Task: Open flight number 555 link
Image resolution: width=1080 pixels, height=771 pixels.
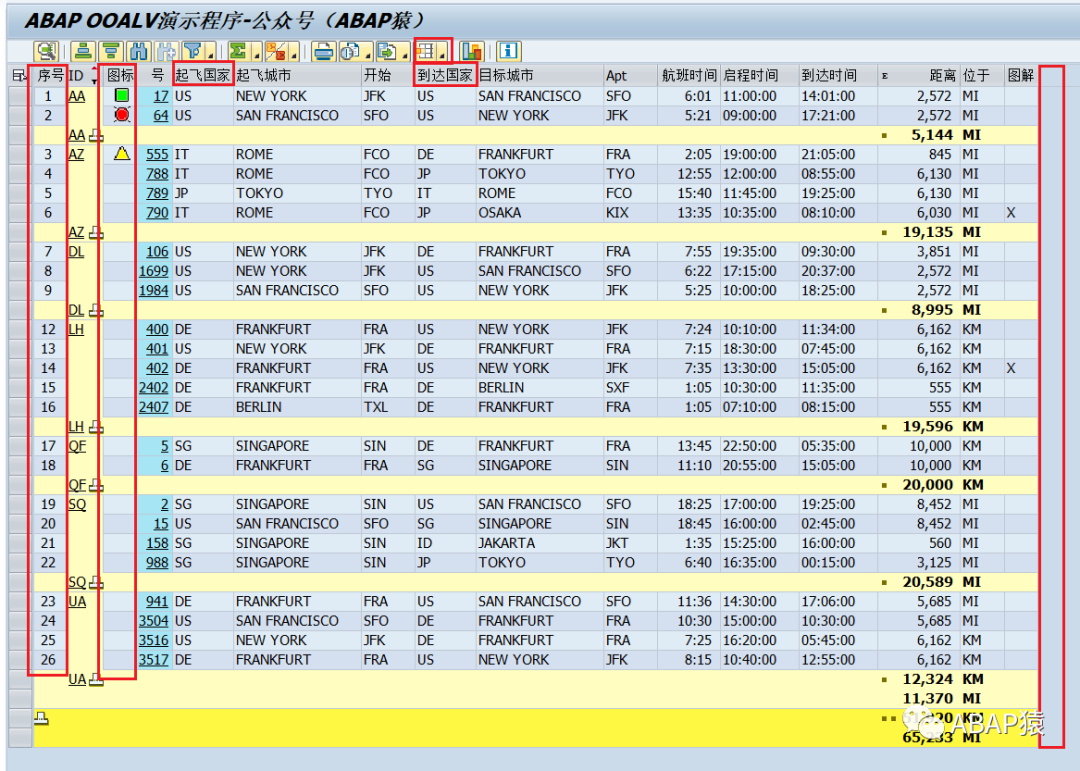Action: pyautogui.click(x=157, y=154)
